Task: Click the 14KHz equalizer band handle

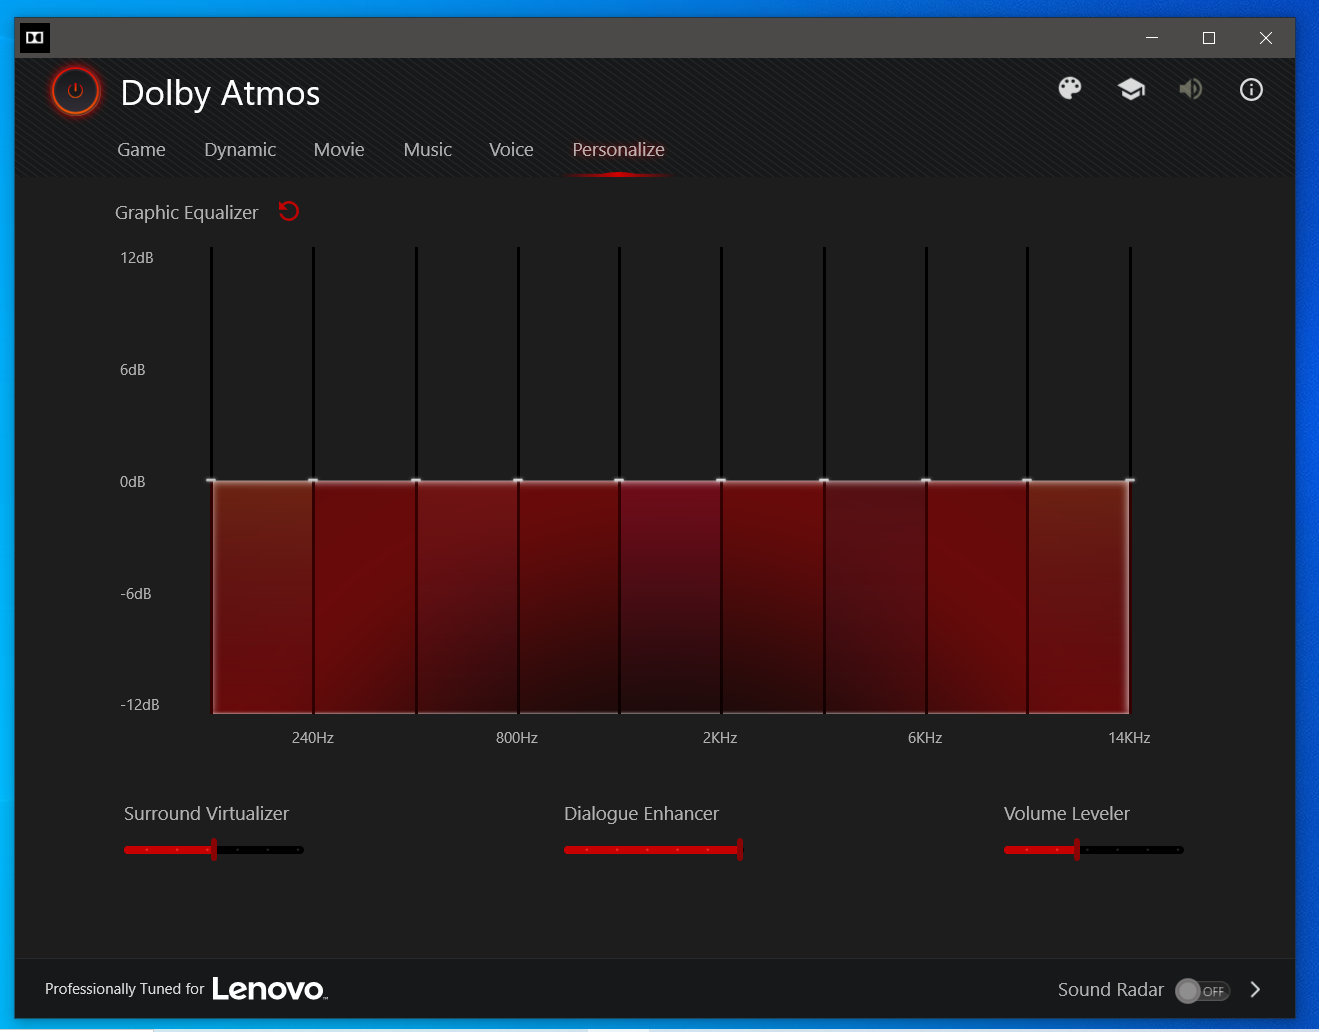Action: [x=1130, y=481]
